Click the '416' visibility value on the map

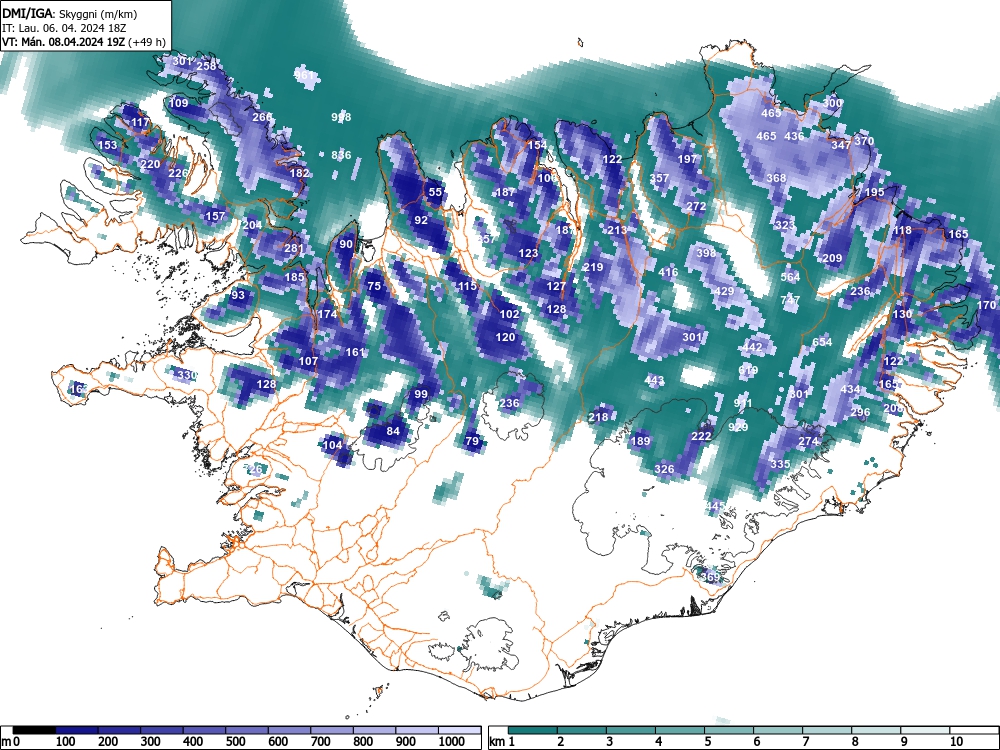(668, 272)
